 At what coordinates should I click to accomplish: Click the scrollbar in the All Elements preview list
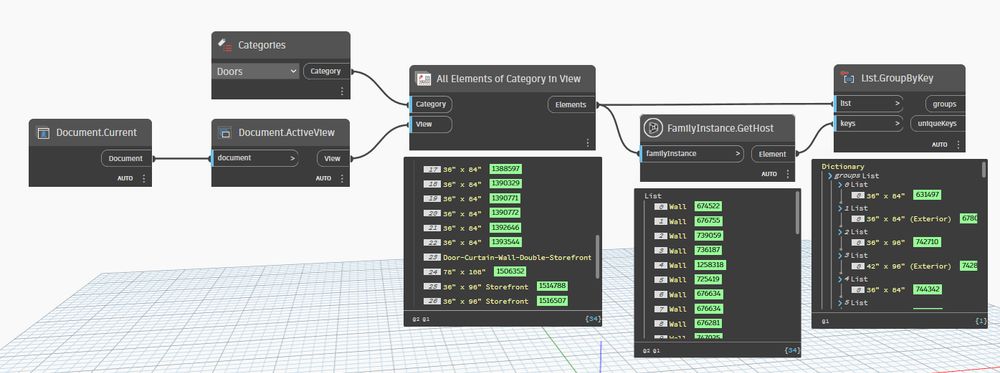pyautogui.click(x=598, y=256)
